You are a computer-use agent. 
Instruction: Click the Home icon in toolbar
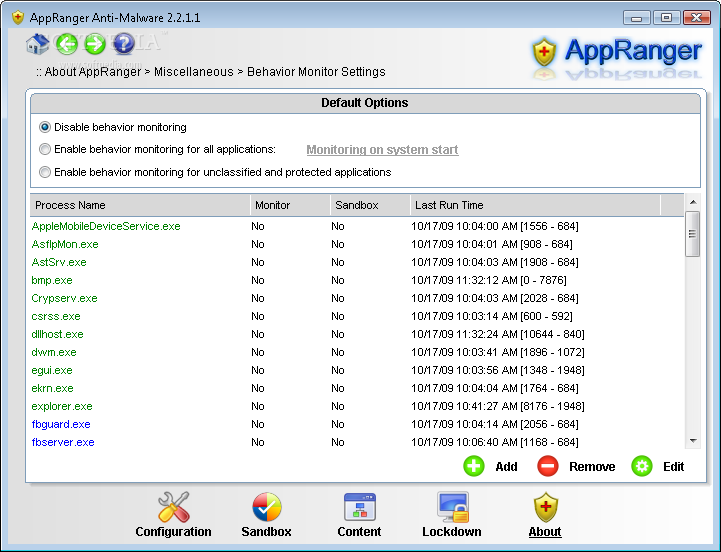click(37, 44)
